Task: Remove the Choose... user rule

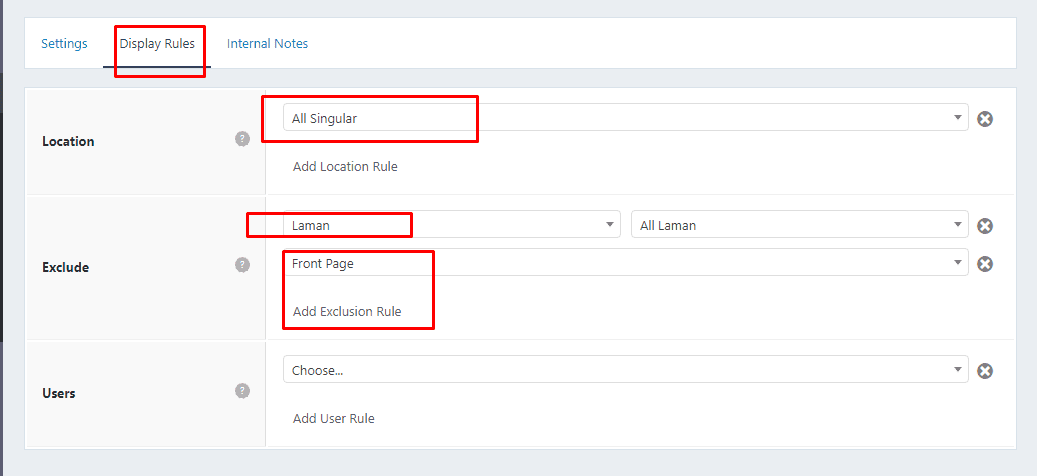Action: click(985, 371)
